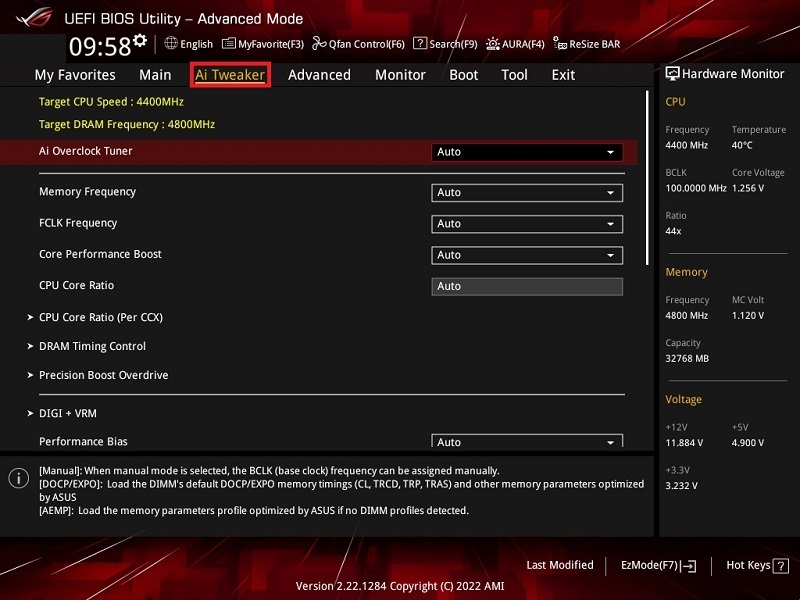Go to the Boot tab
The image size is (800, 600).
point(463,75)
